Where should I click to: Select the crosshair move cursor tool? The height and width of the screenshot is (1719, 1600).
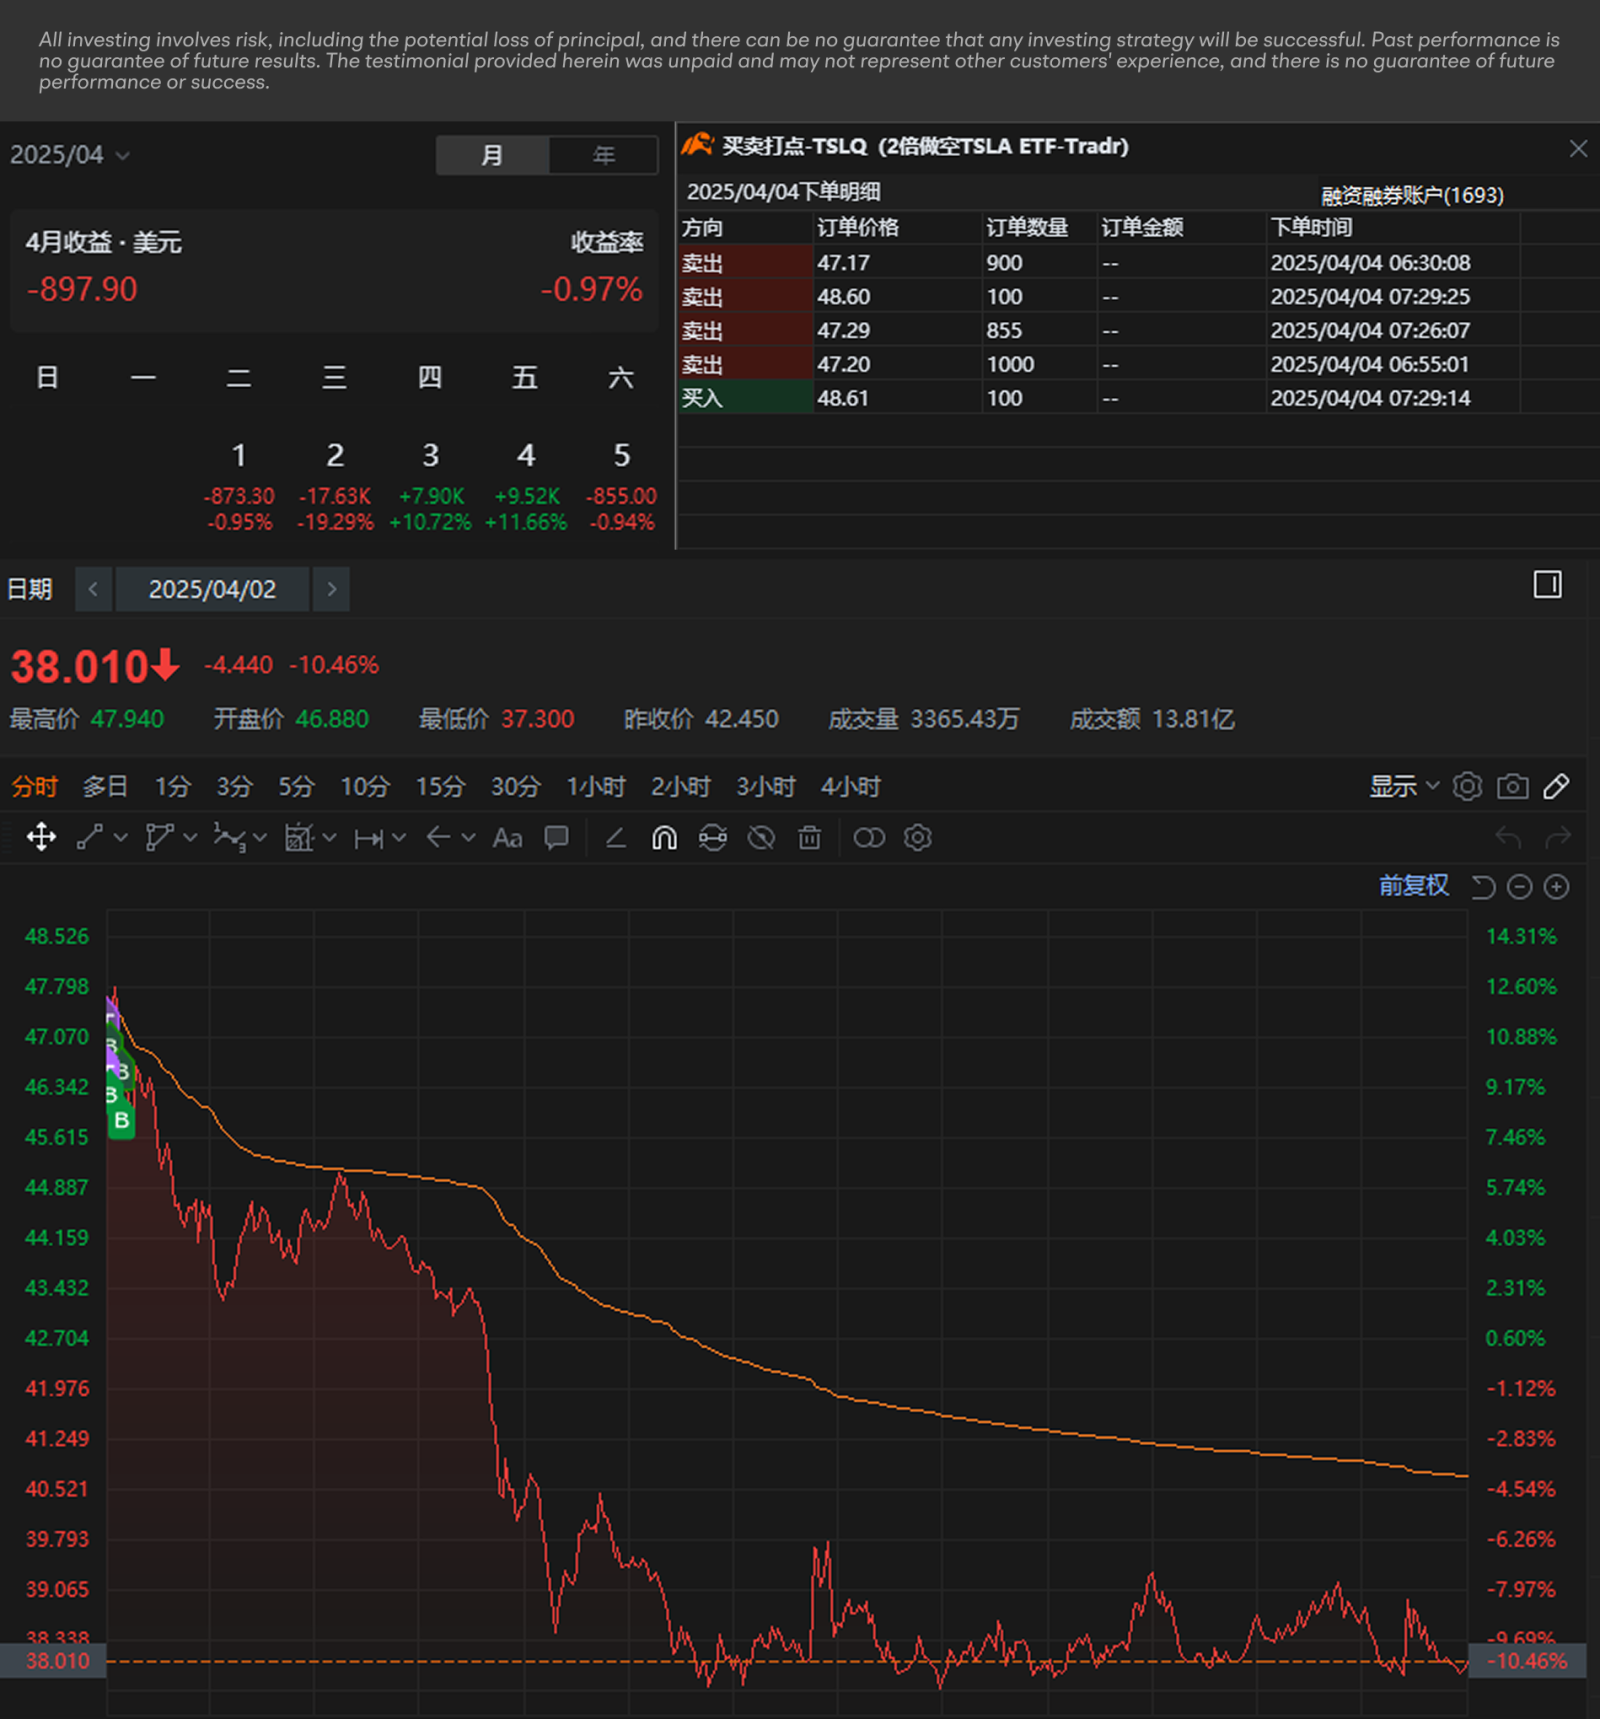41,837
